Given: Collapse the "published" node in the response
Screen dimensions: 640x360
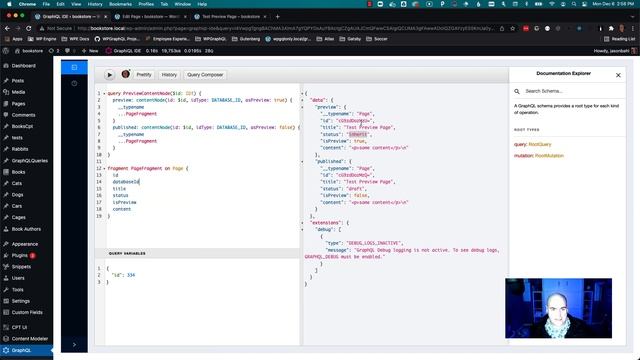Looking at the screenshot, I should (x=302, y=162).
